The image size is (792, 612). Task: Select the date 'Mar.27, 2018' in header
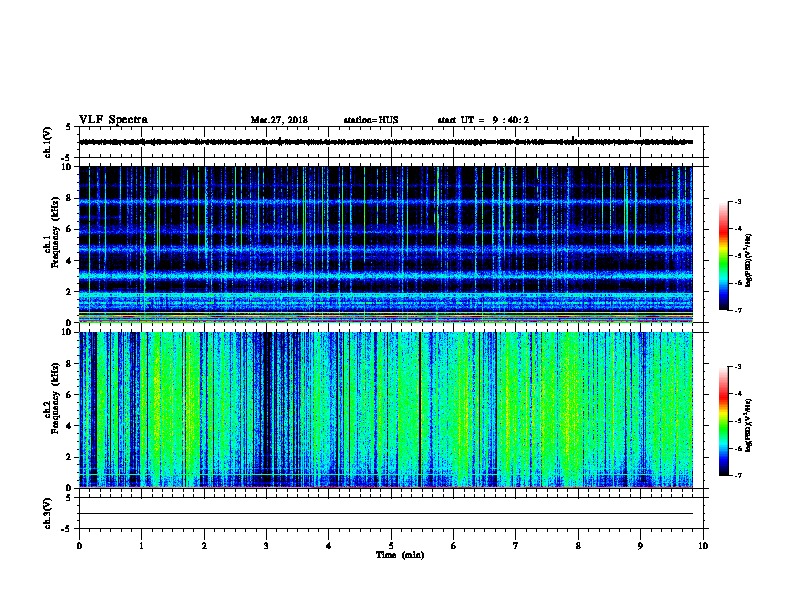point(279,120)
